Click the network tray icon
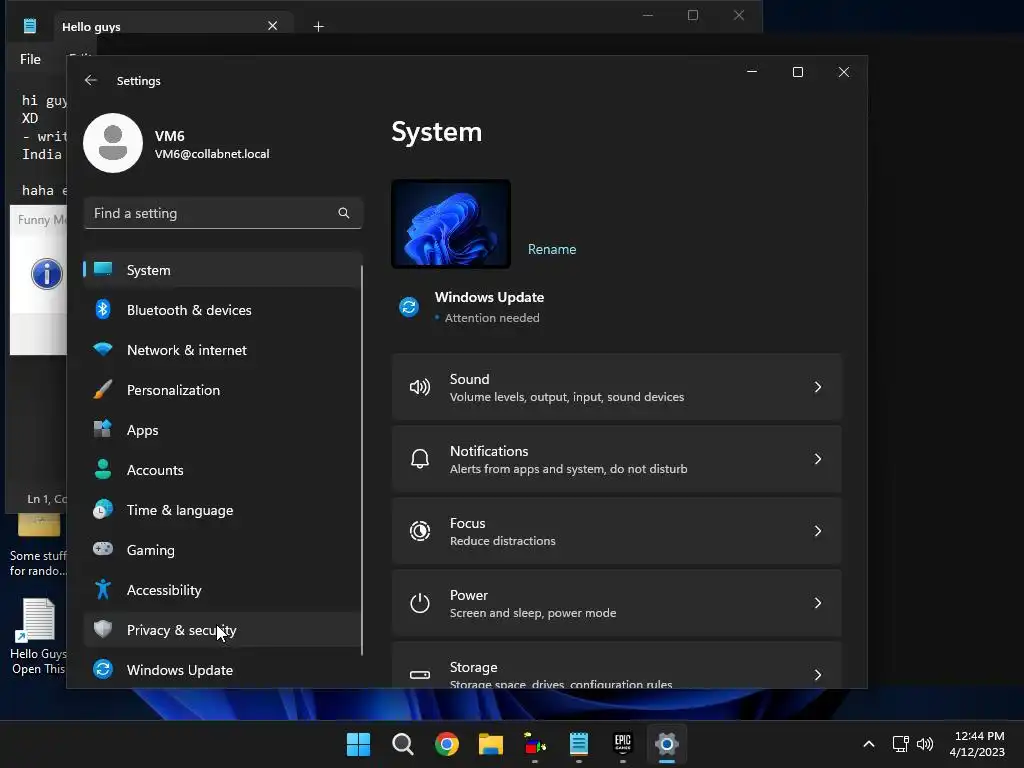Image resolution: width=1024 pixels, height=768 pixels. coord(901,744)
